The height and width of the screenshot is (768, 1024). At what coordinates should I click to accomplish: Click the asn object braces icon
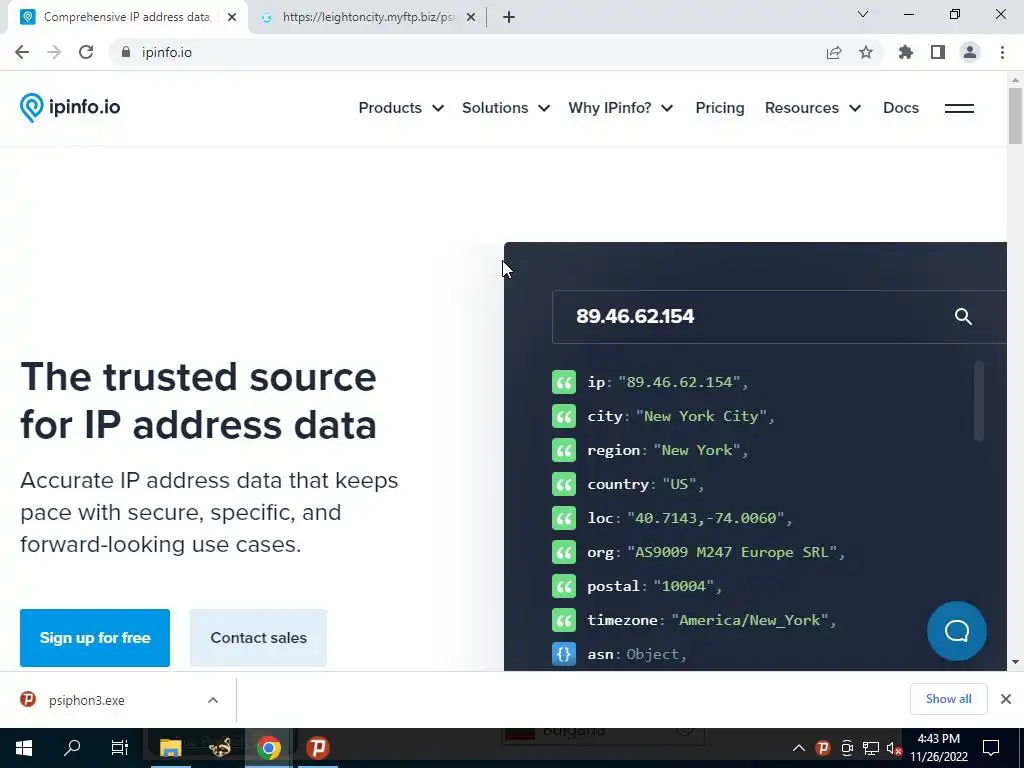click(x=564, y=654)
